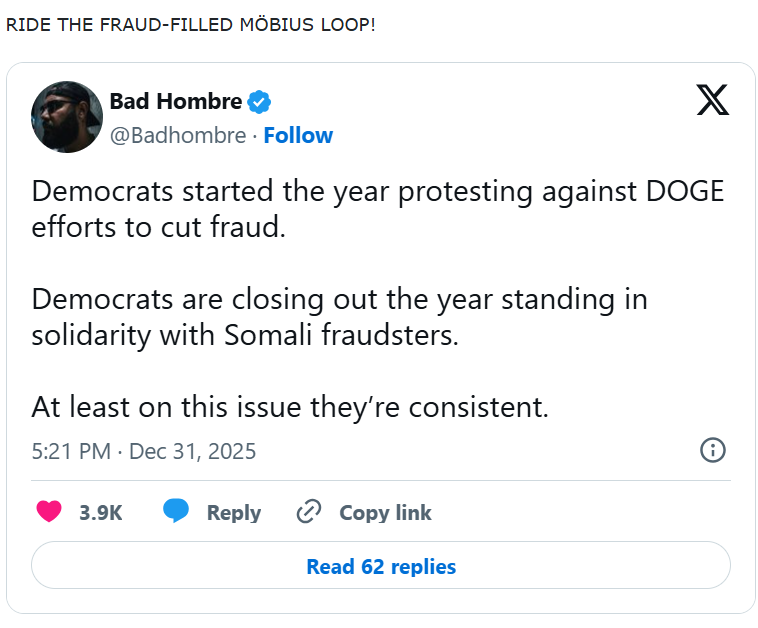Click the tweet paragraph mentioning DOGE efforts
758x628 pixels.
click(376, 210)
